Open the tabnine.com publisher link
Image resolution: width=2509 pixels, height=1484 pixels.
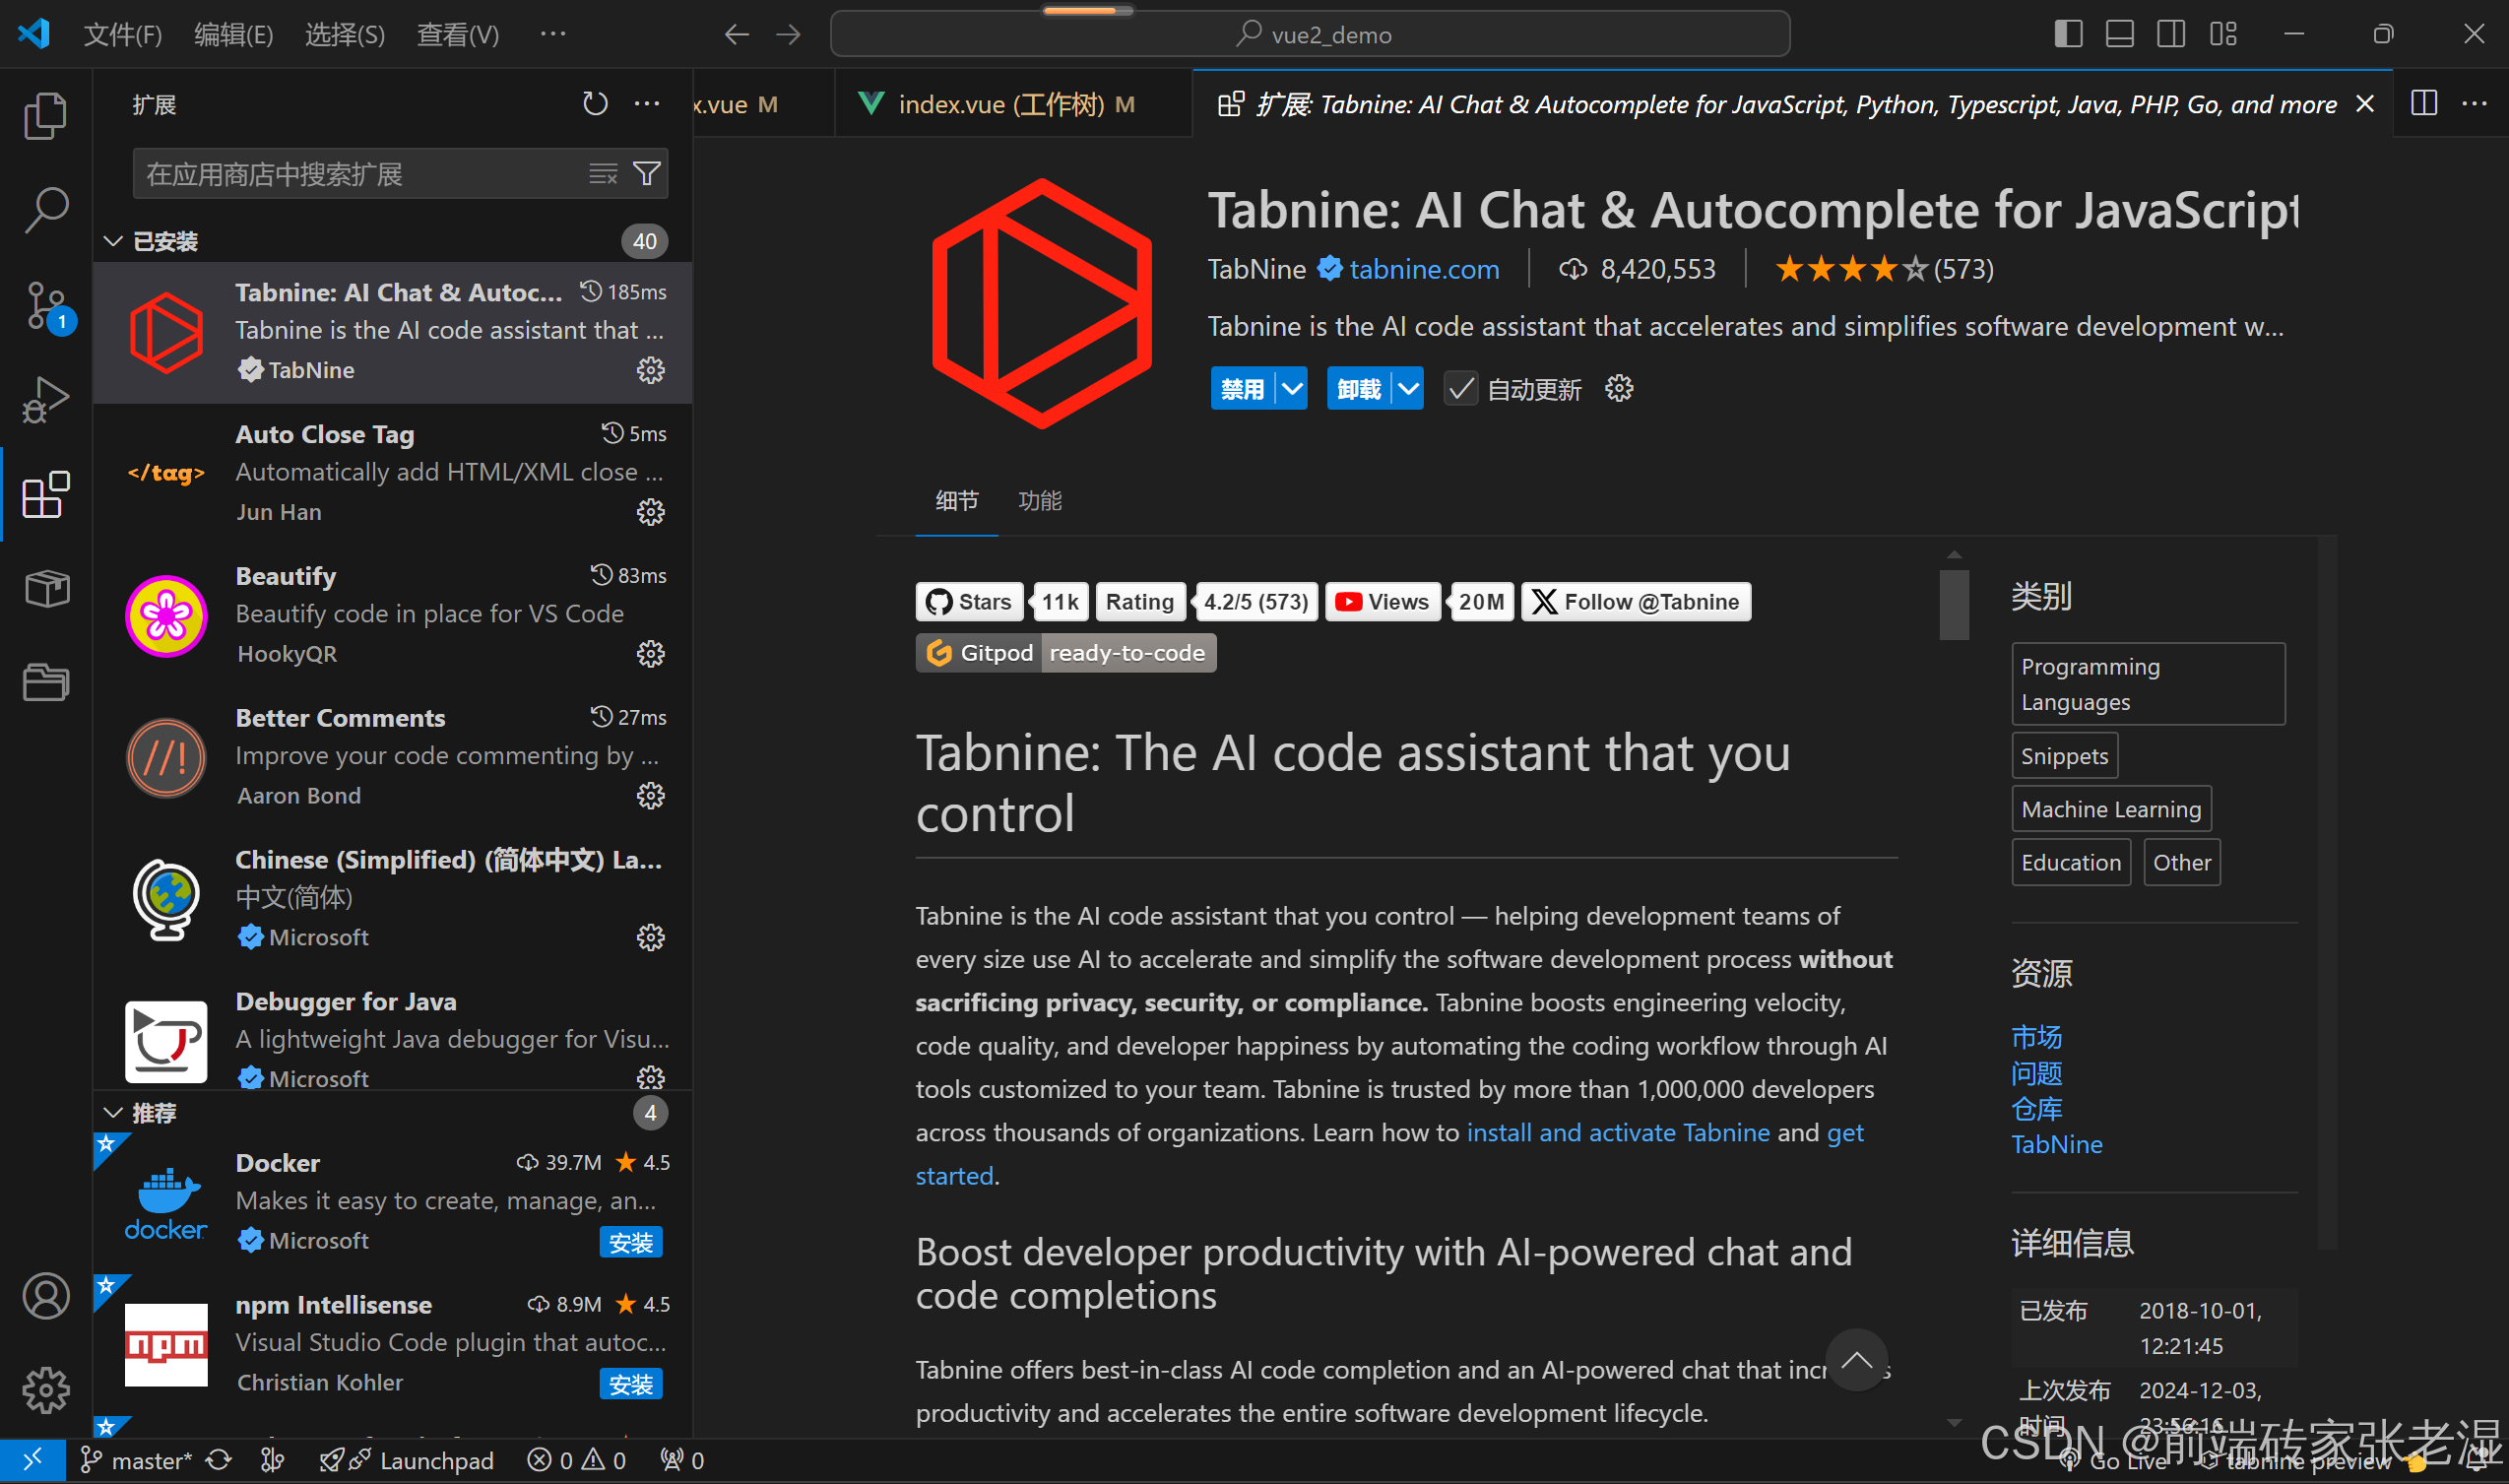tap(1423, 269)
